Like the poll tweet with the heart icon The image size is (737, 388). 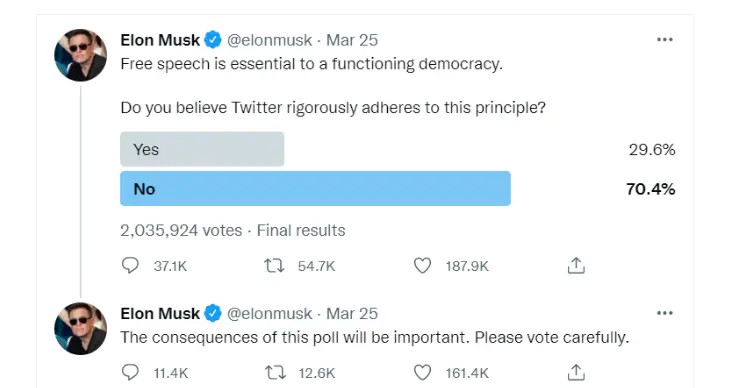click(x=422, y=266)
